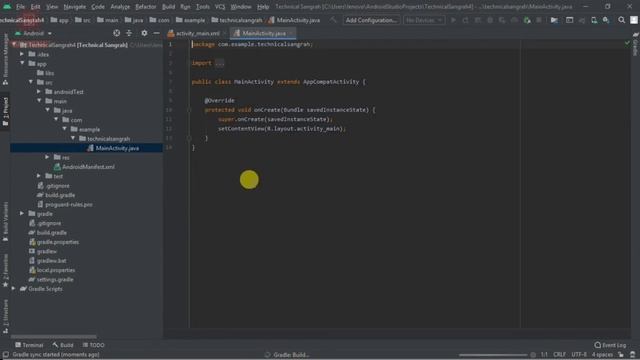Toggle the Build tool window
This screenshot has height=360, width=640.
point(63,345)
